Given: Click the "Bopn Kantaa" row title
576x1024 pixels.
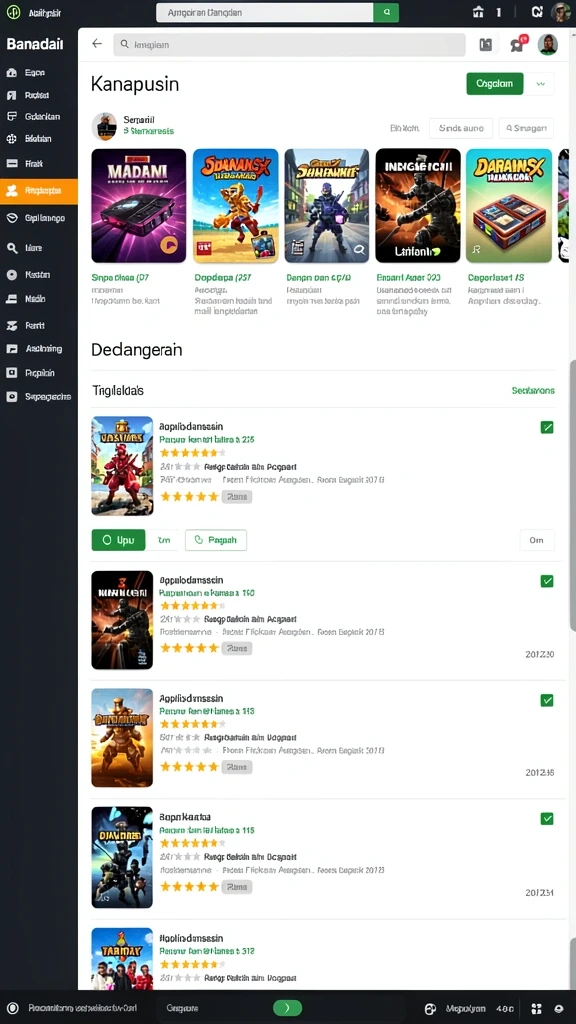Looking at the screenshot, I should tap(185, 817).
